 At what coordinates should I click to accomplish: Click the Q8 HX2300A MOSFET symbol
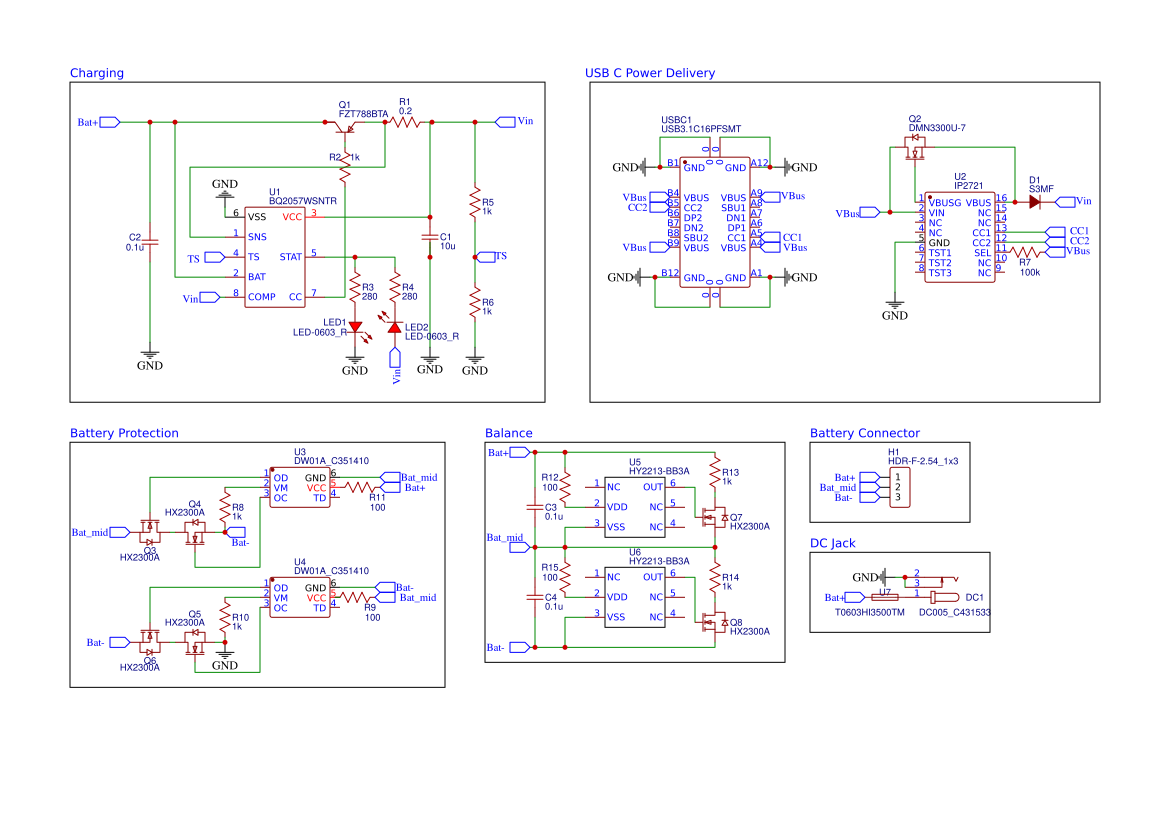pos(714,622)
